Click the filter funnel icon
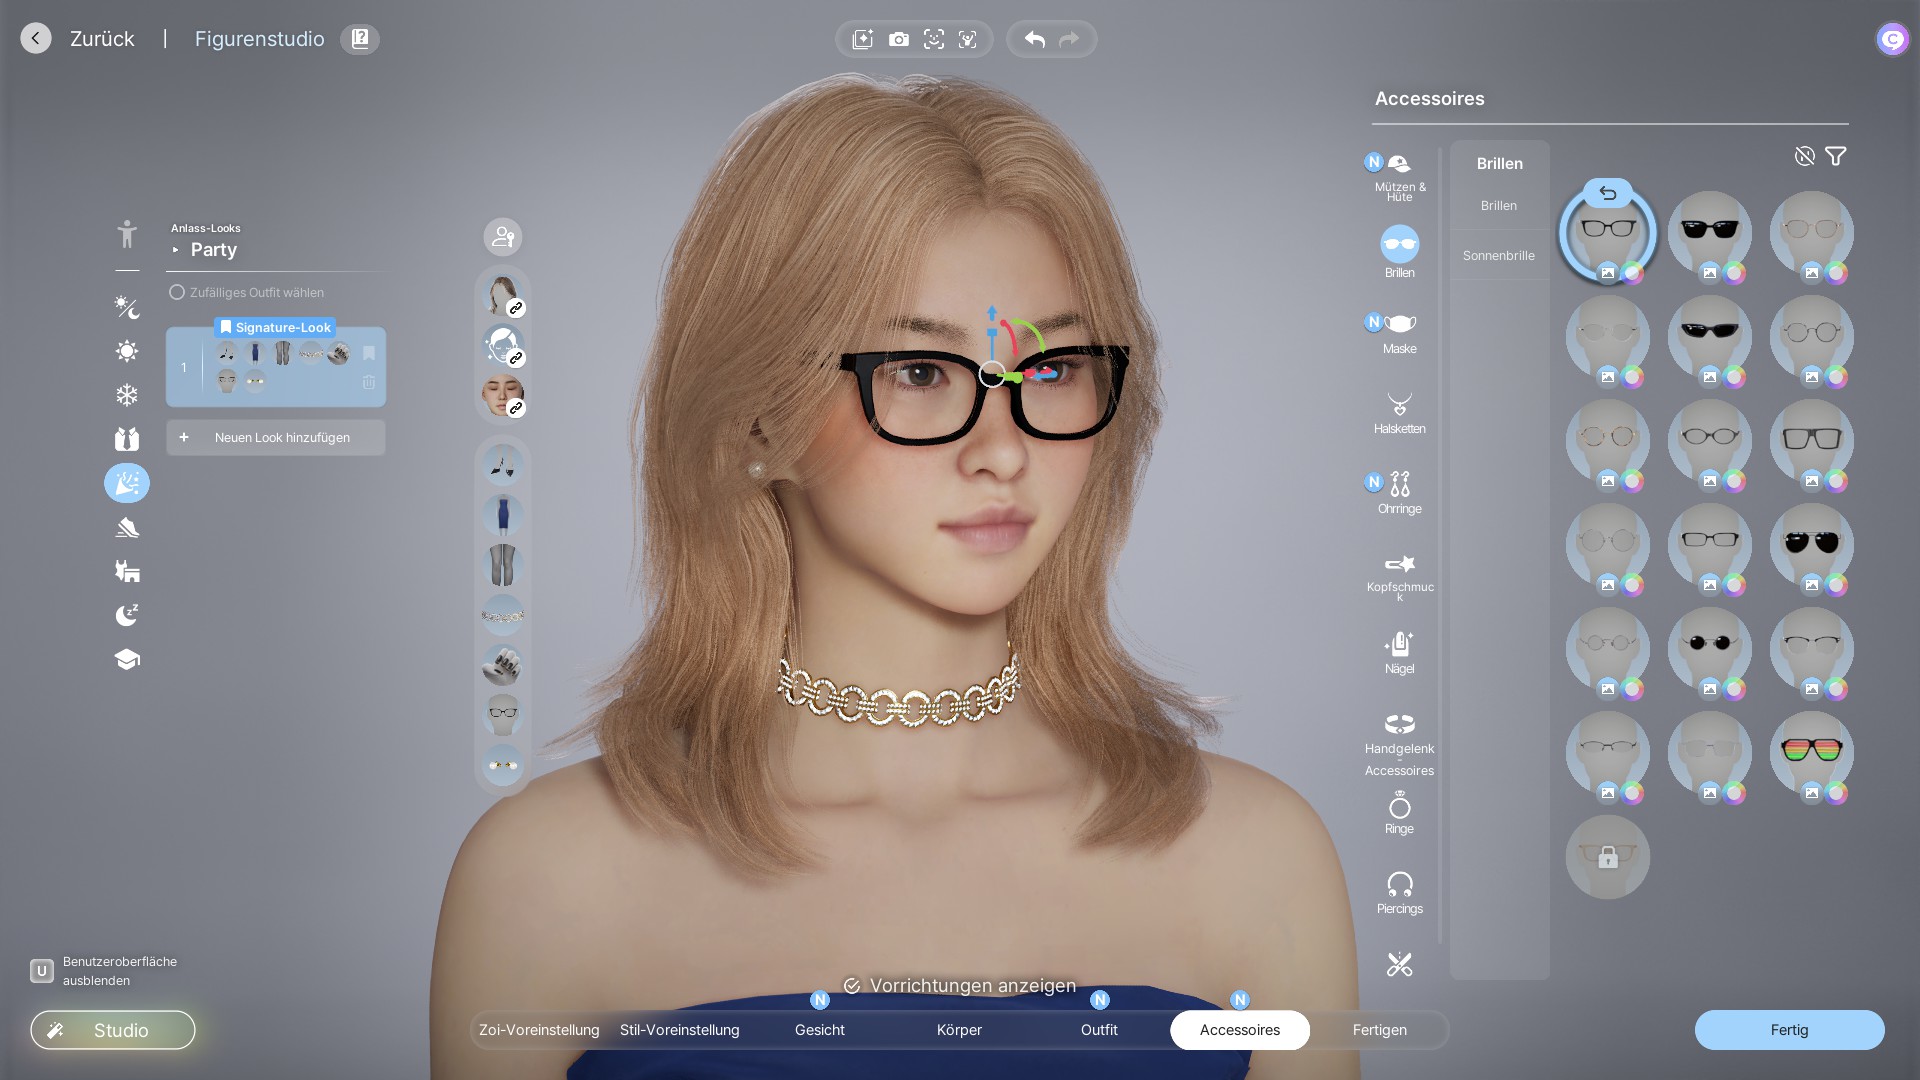The height and width of the screenshot is (1080, 1920). tap(1836, 156)
